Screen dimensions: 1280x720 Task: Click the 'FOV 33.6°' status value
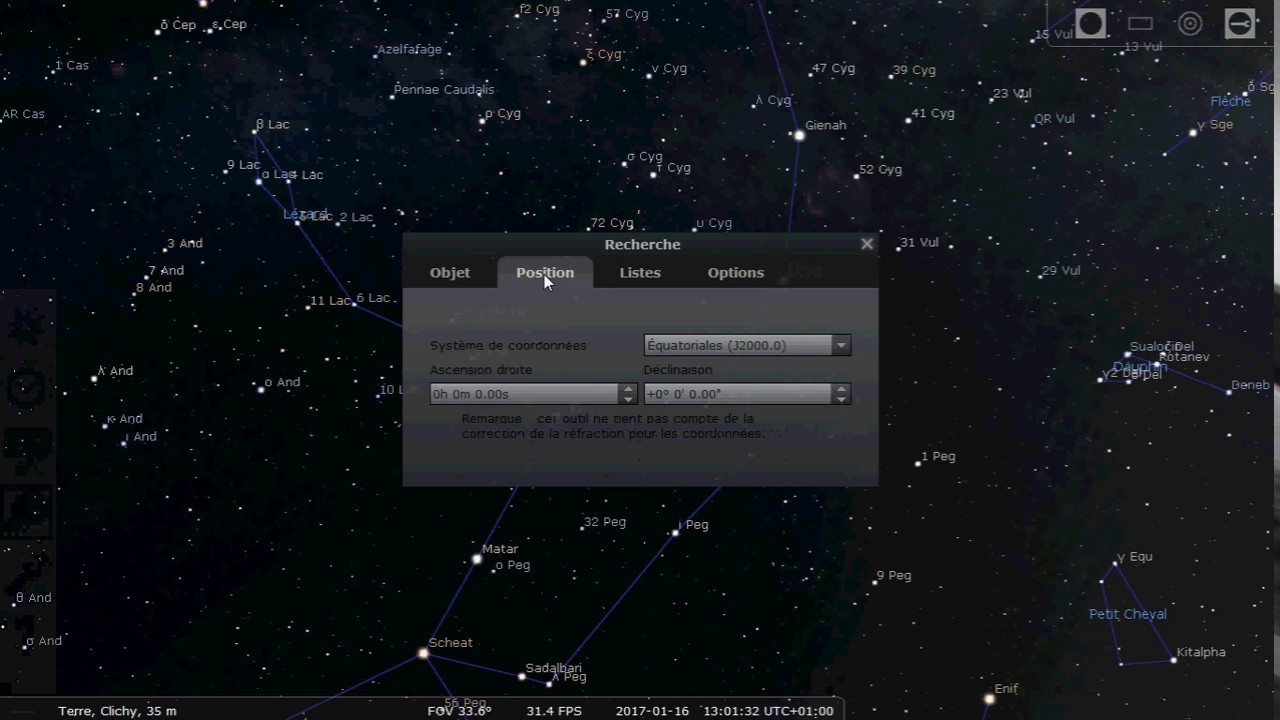459,711
